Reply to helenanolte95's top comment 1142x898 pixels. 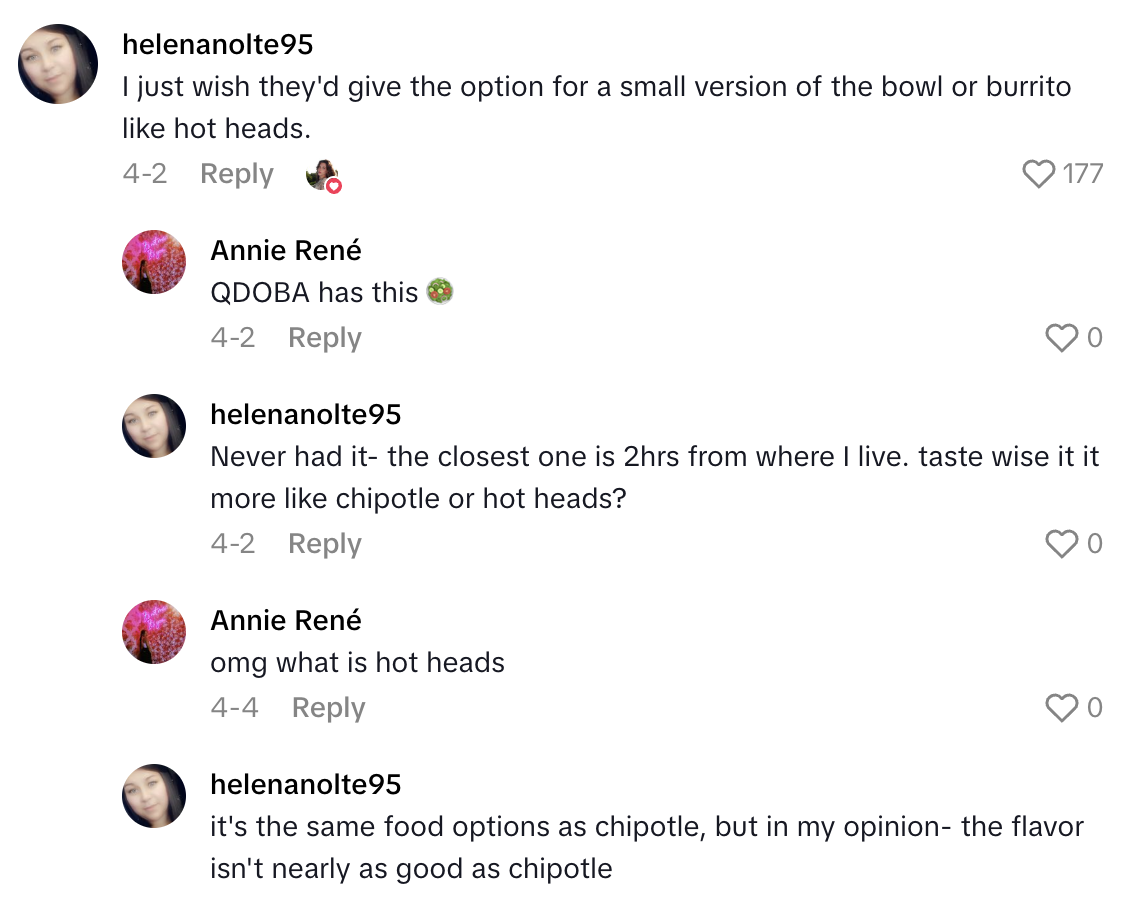pyautogui.click(x=236, y=173)
